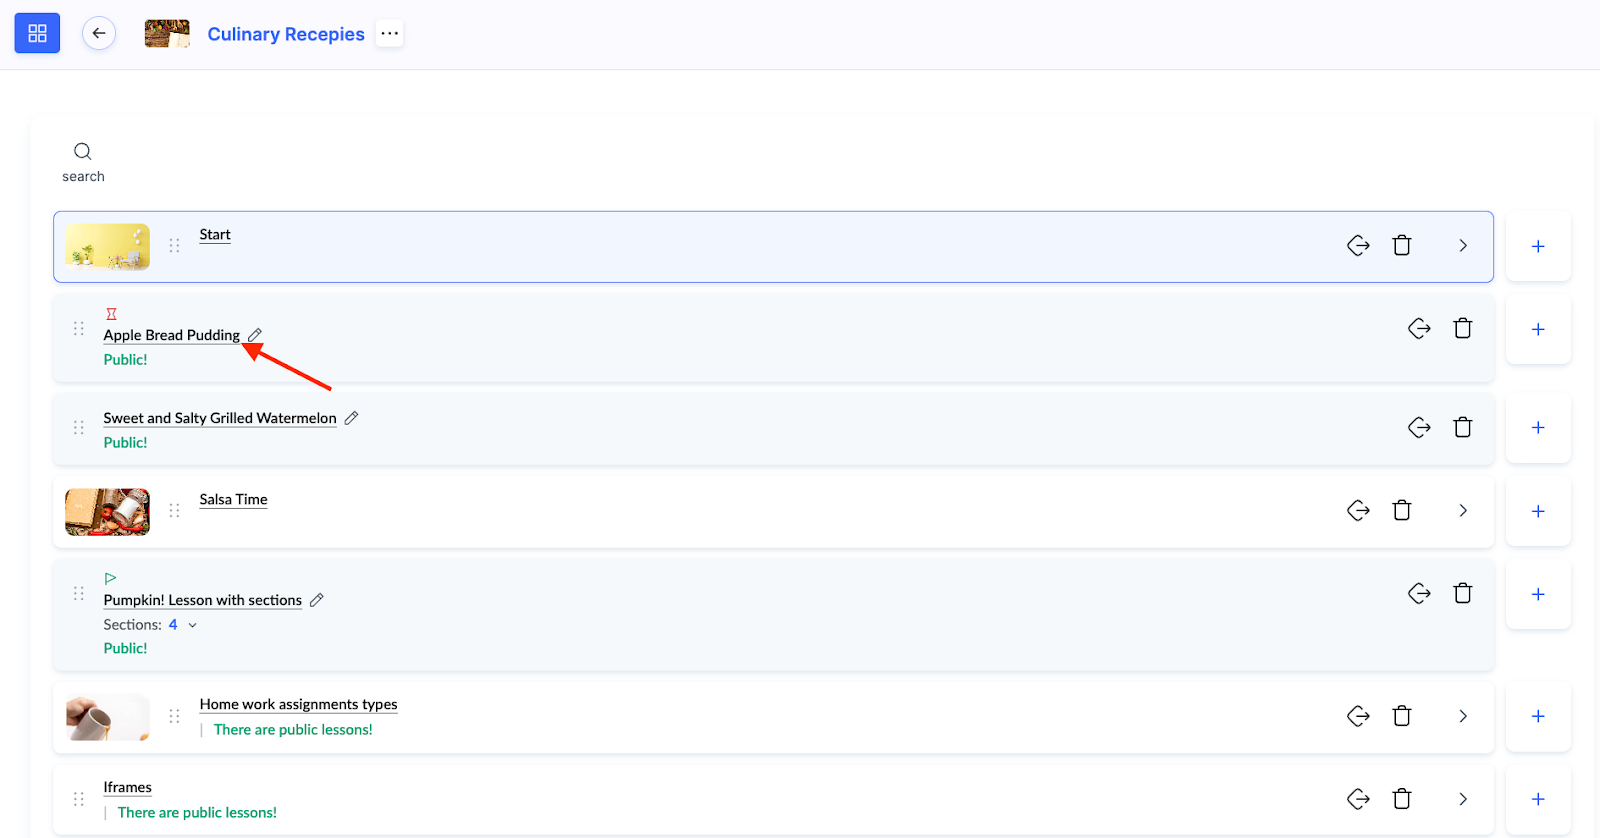Open the Salsa Time module link

[x=233, y=500]
